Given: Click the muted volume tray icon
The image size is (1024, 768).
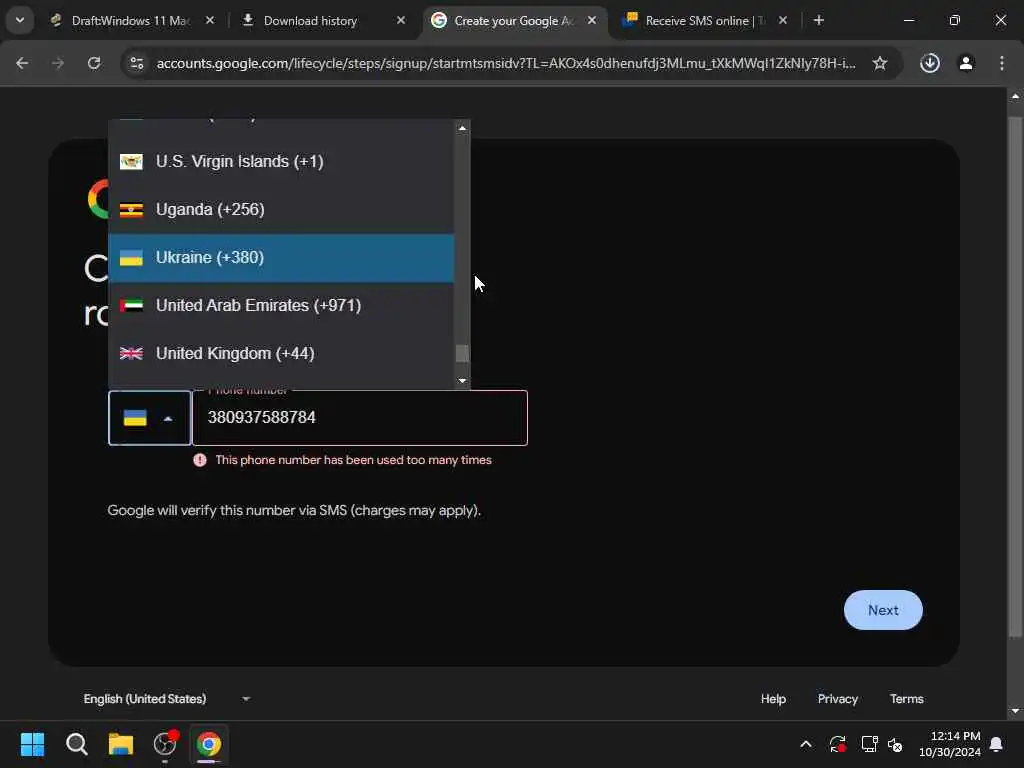Looking at the screenshot, I should (x=895, y=744).
